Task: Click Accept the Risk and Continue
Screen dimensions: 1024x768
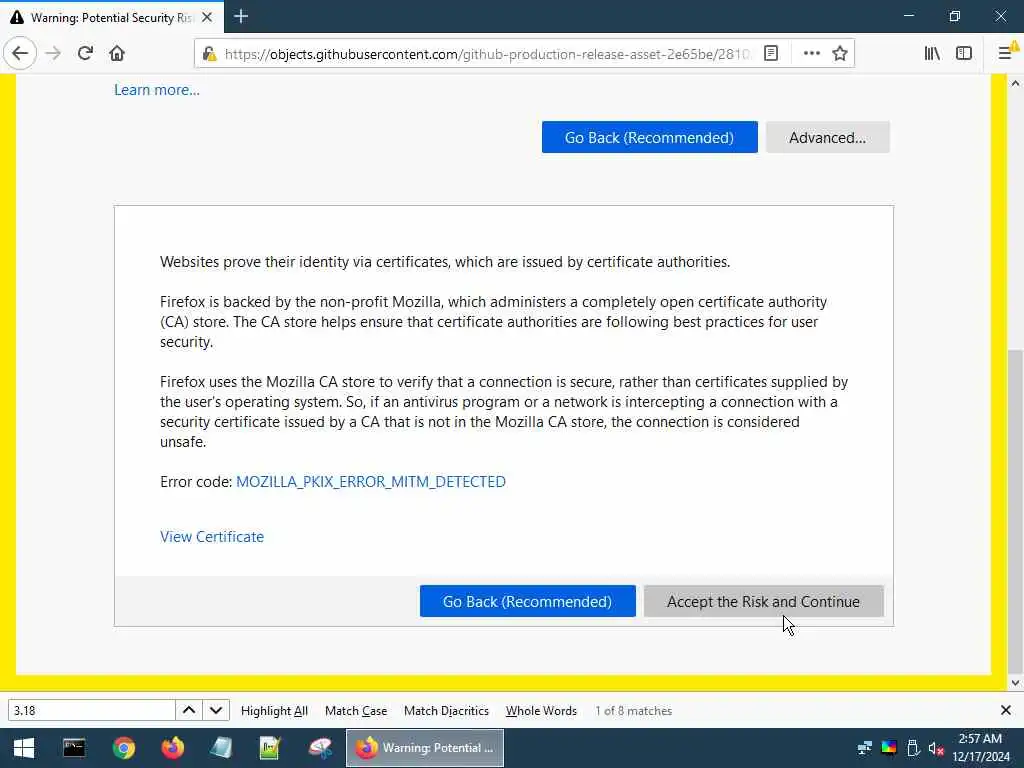Action: point(763,601)
